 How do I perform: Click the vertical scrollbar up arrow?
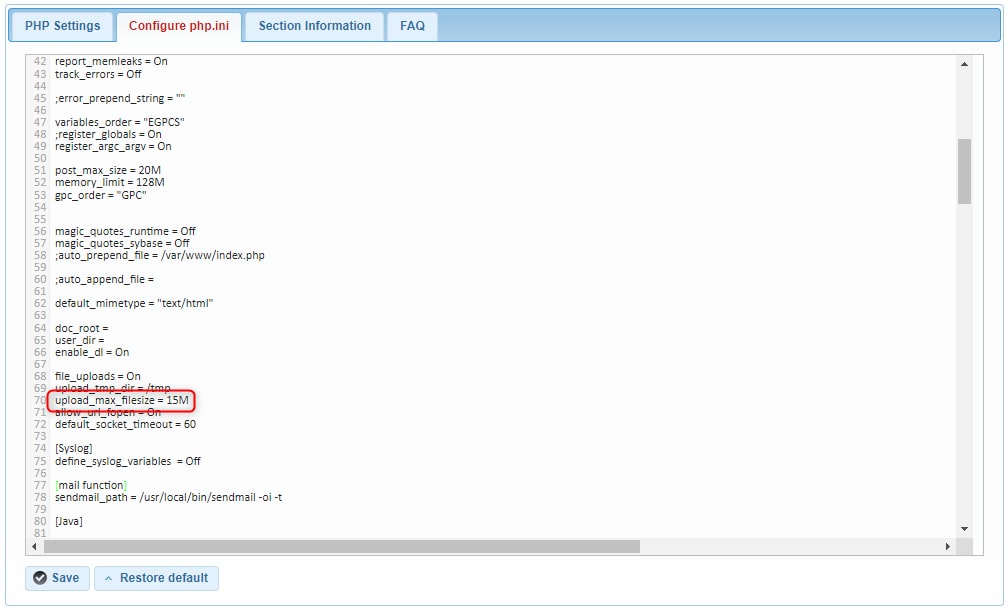(964, 63)
